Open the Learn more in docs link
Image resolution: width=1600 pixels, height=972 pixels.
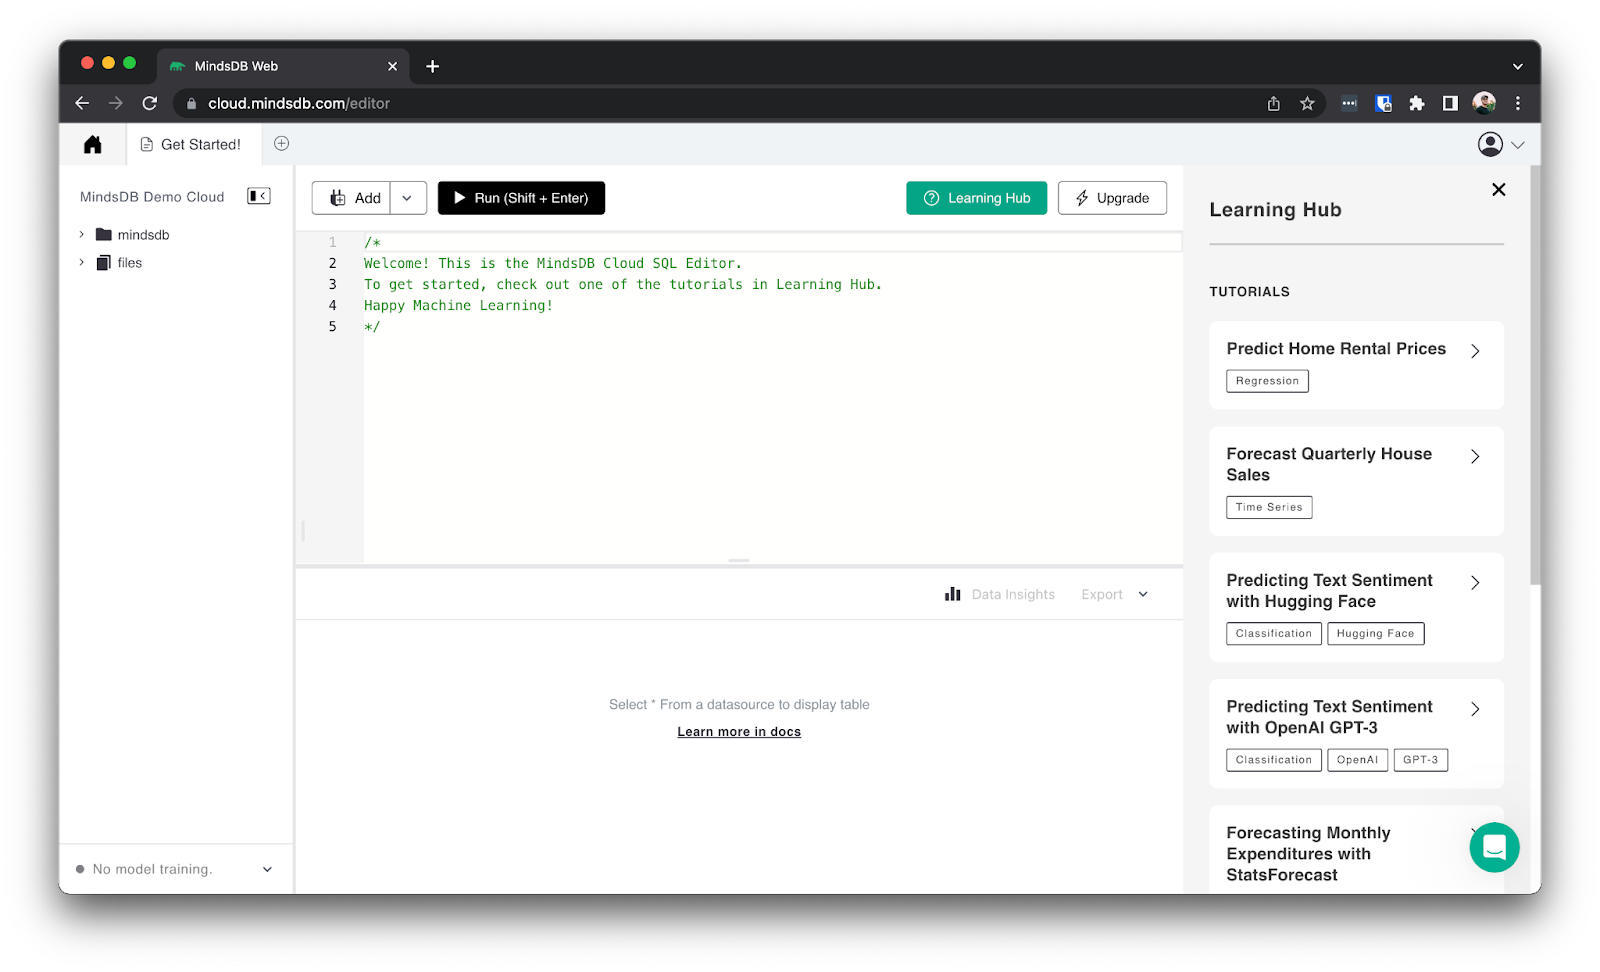point(739,731)
